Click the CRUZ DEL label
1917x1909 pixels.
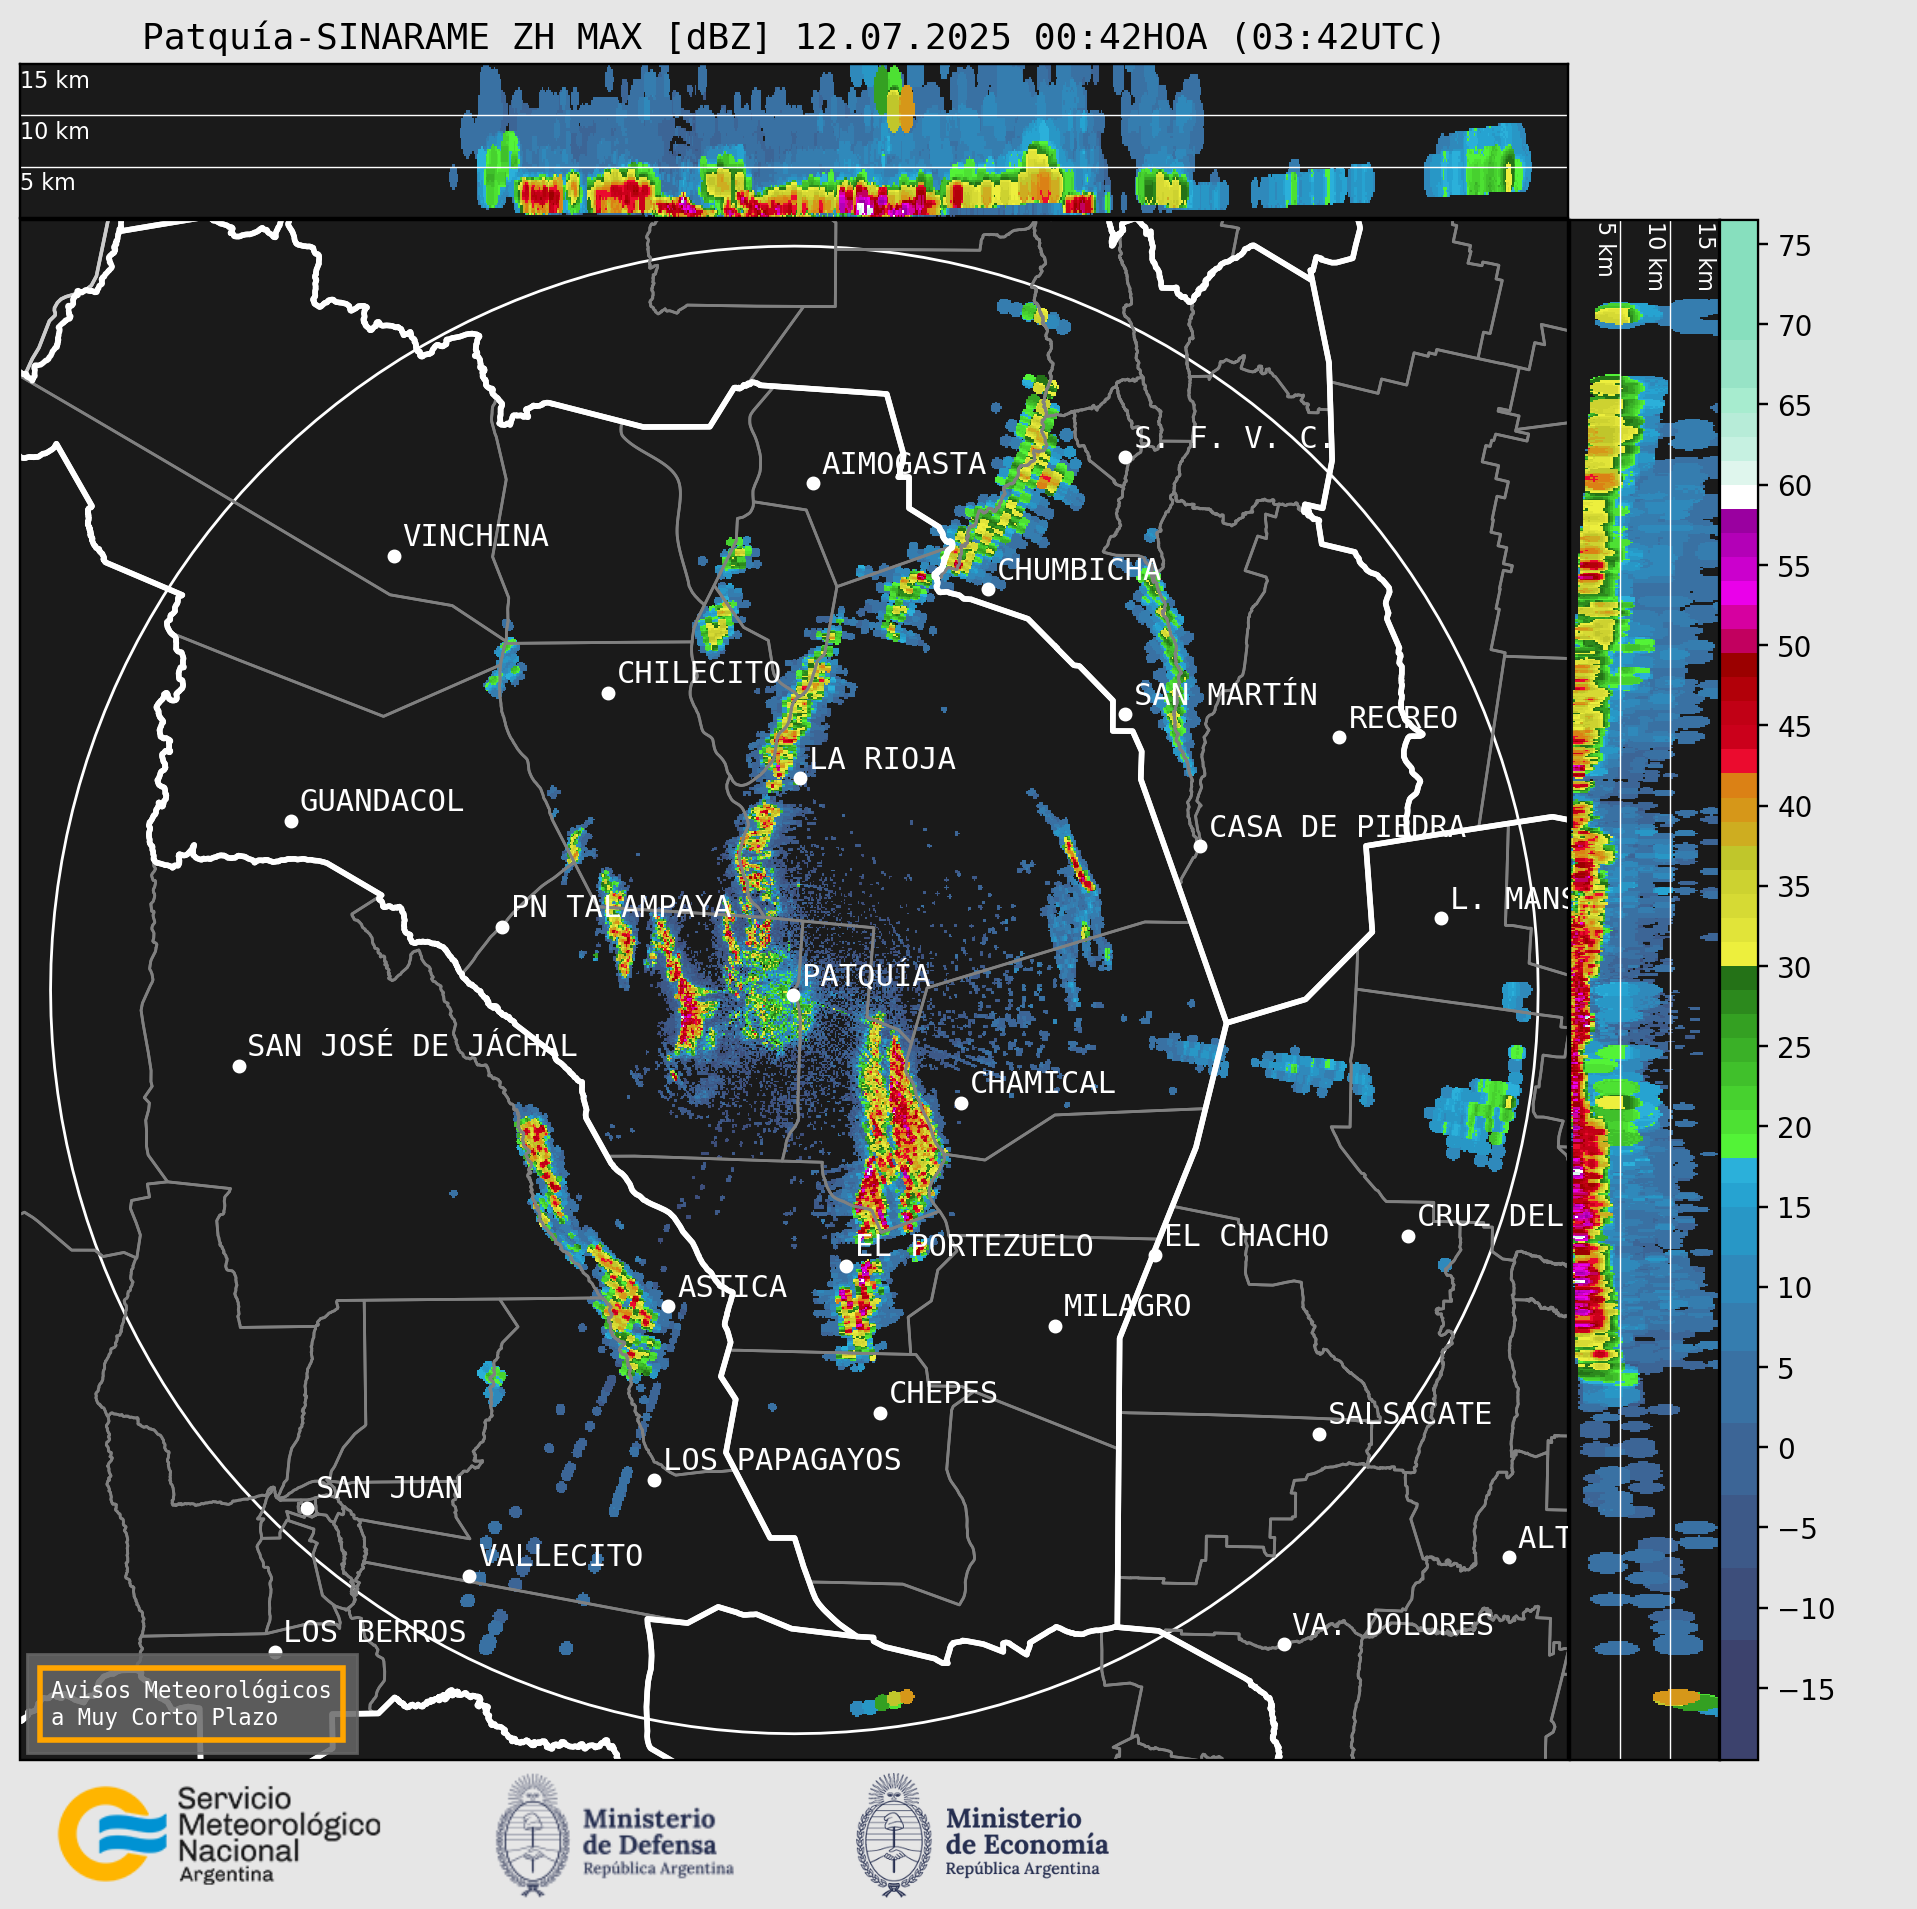pos(1490,1216)
